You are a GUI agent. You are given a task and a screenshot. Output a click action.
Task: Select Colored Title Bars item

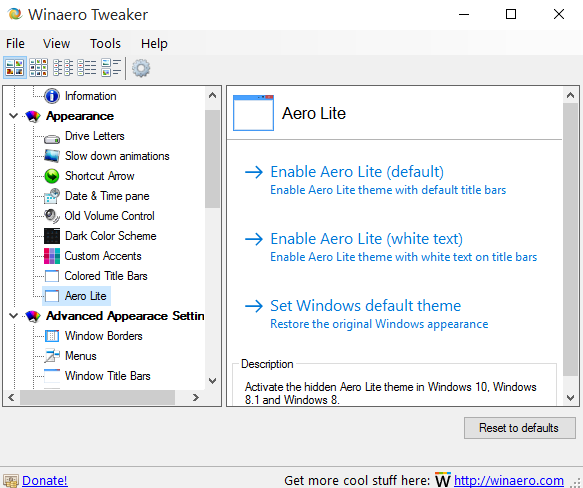pos(106,276)
